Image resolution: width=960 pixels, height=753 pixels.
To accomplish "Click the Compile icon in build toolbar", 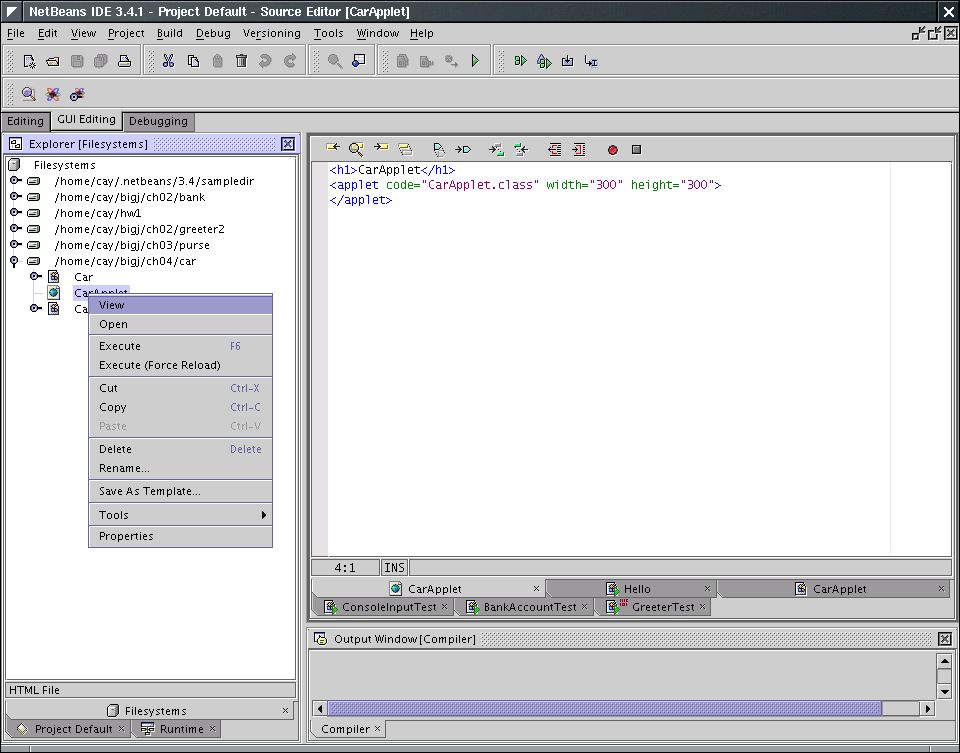I will point(402,61).
